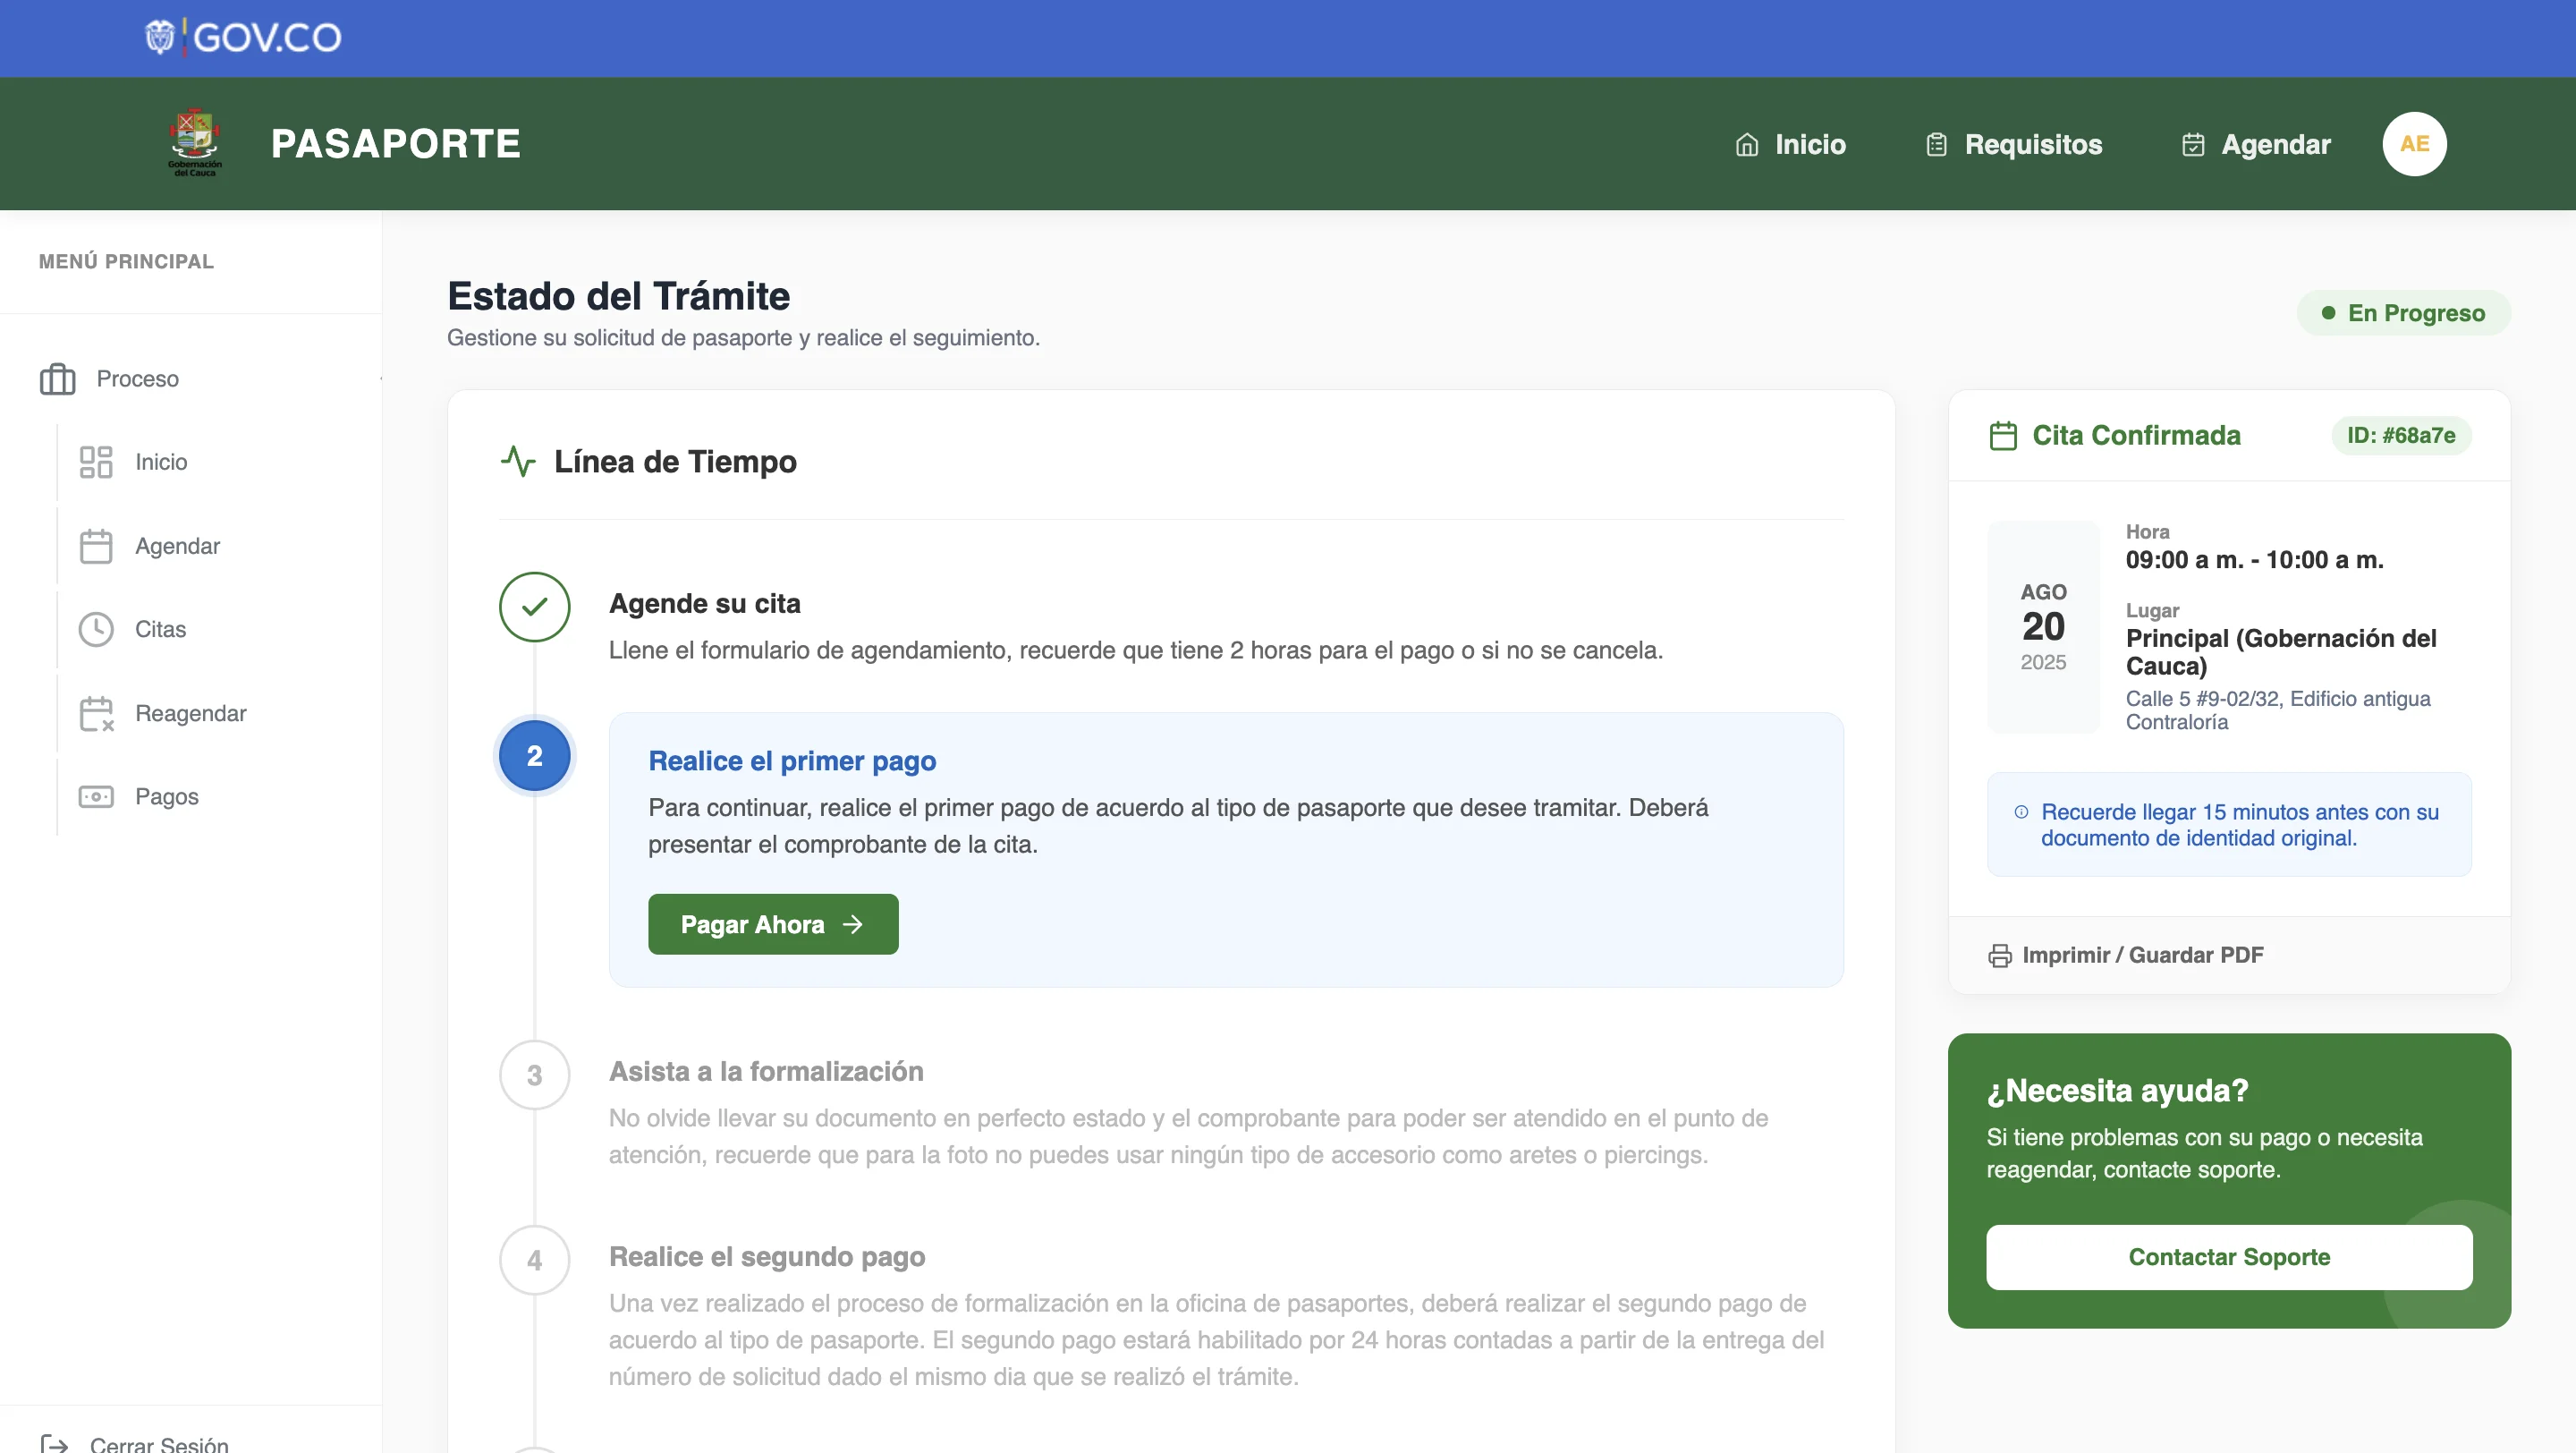Click the Cita Confirmada calendar icon
This screenshot has height=1453, width=2576.
point(2003,436)
